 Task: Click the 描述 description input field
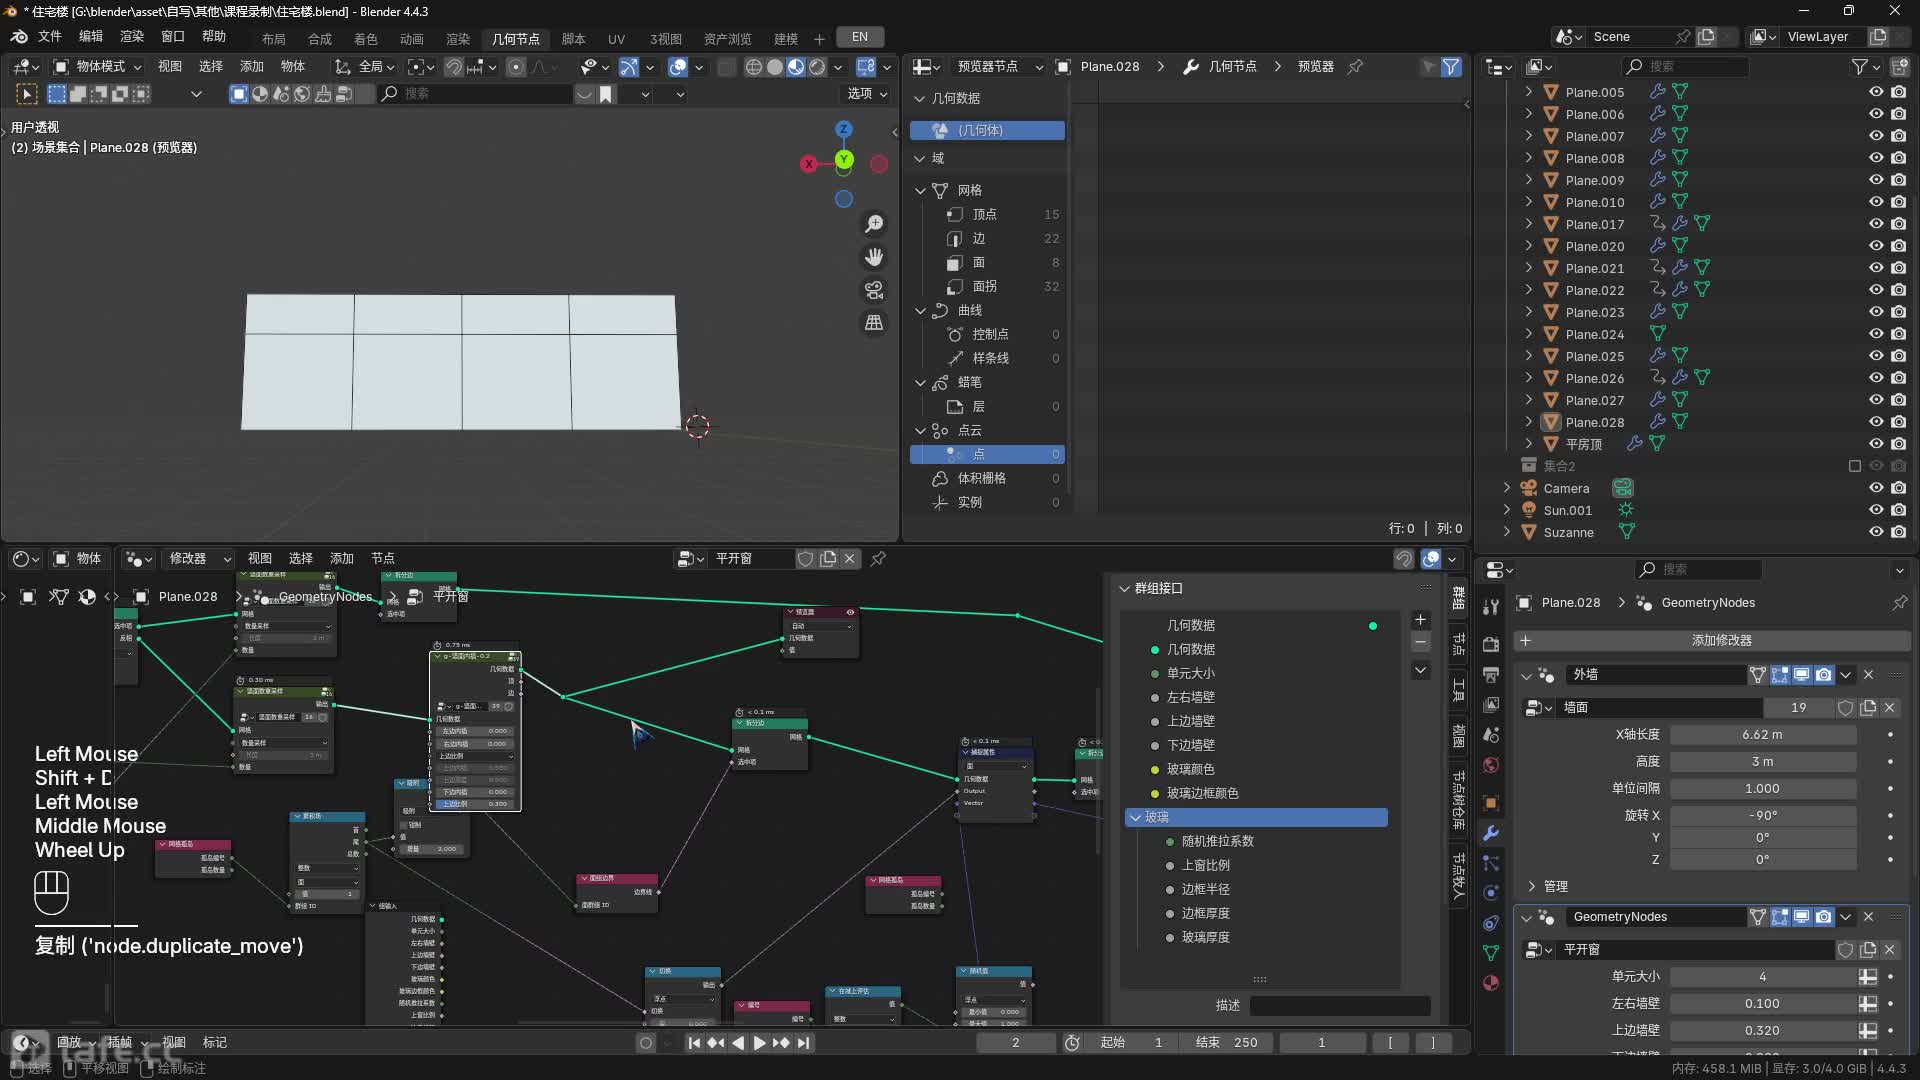pos(1340,1006)
